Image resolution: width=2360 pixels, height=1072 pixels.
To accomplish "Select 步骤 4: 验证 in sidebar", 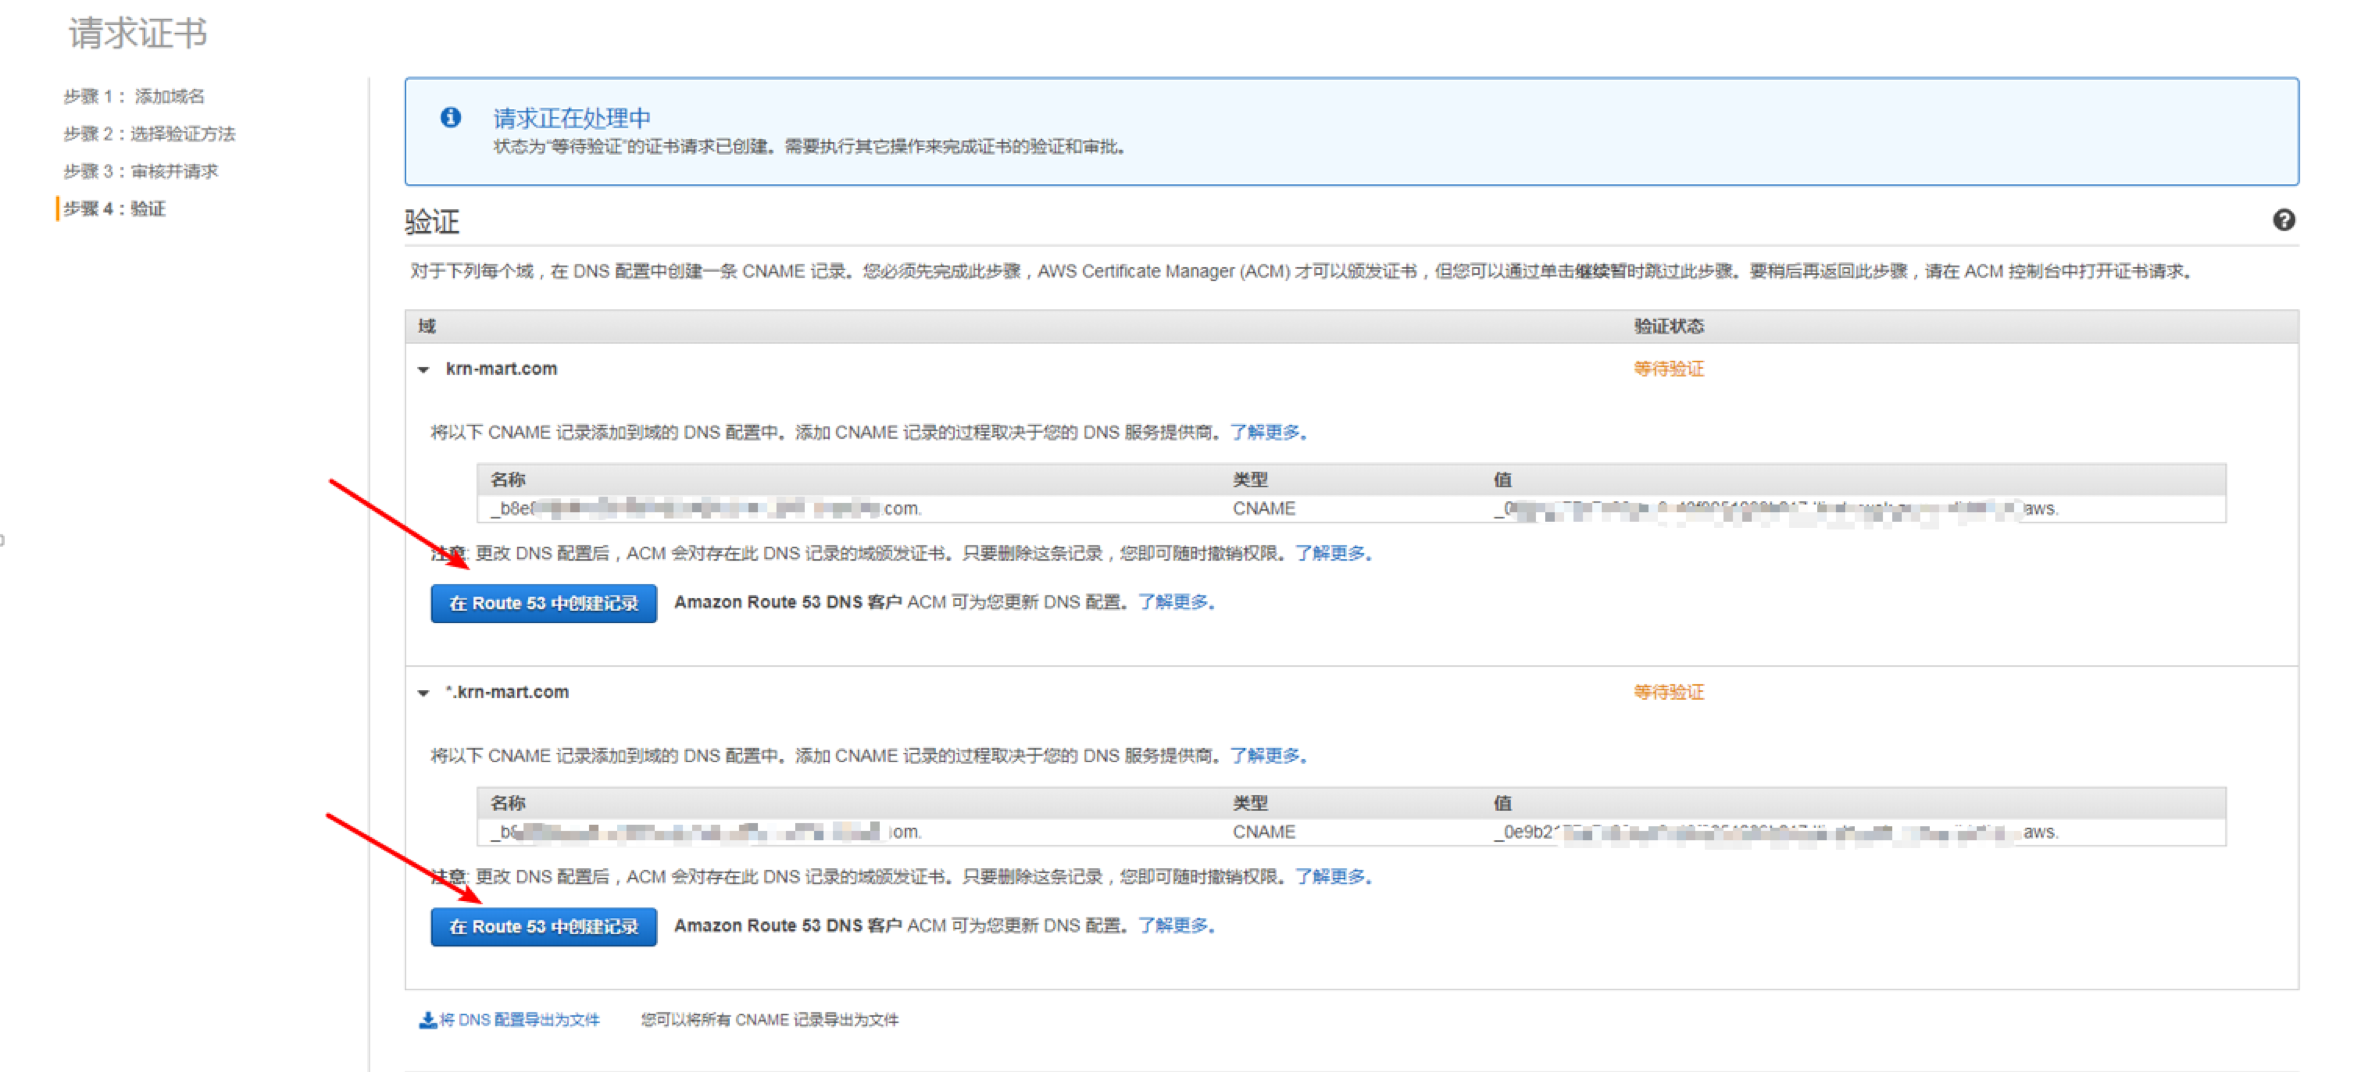I will (115, 209).
